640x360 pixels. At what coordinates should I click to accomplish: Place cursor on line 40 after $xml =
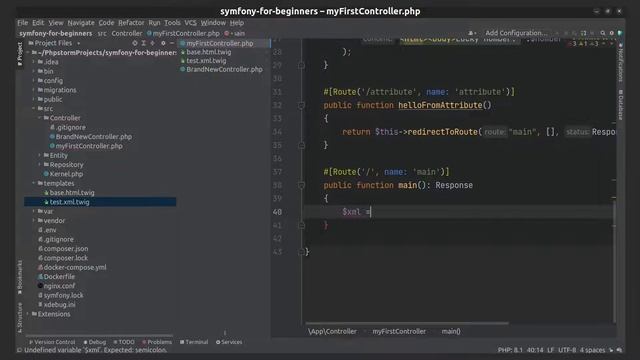pos(371,212)
